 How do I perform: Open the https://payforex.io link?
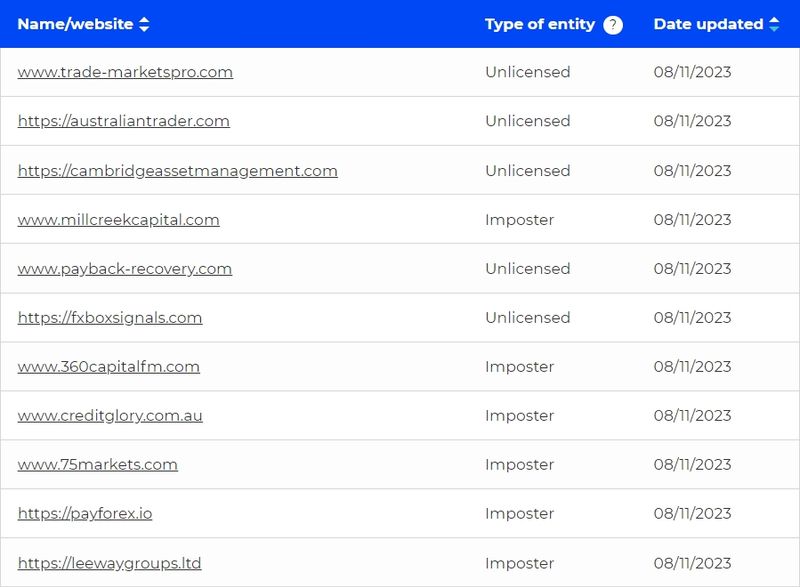tap(85, 514)
